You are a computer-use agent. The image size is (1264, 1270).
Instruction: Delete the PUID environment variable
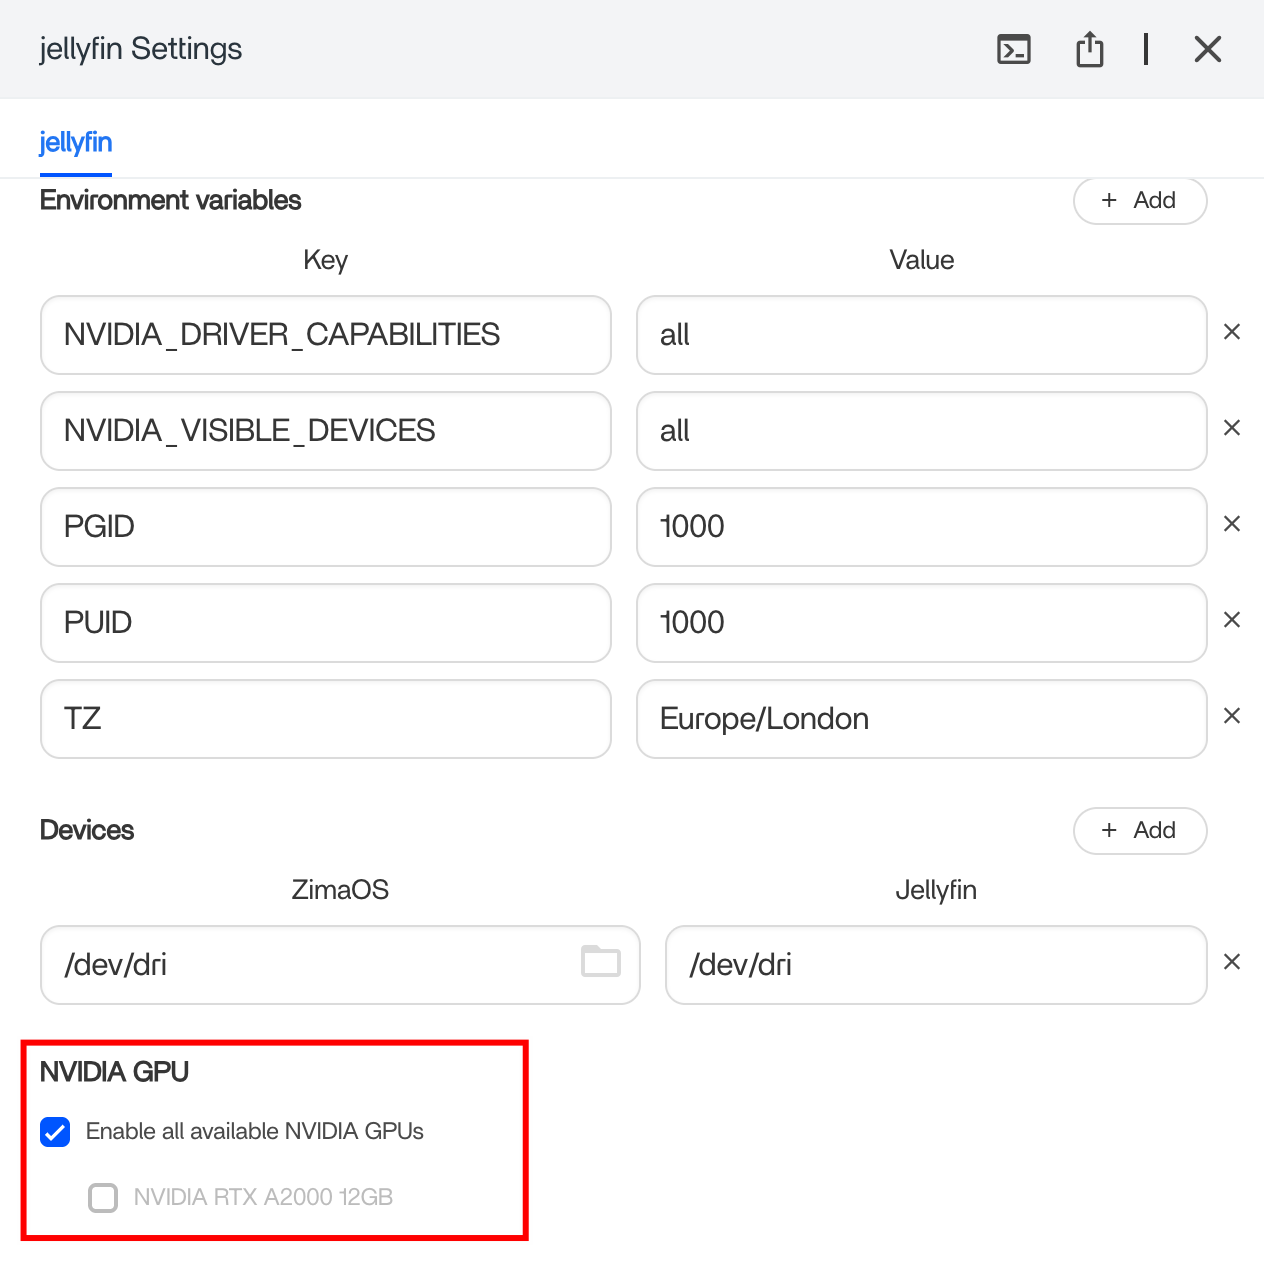tap(1232, 620)
